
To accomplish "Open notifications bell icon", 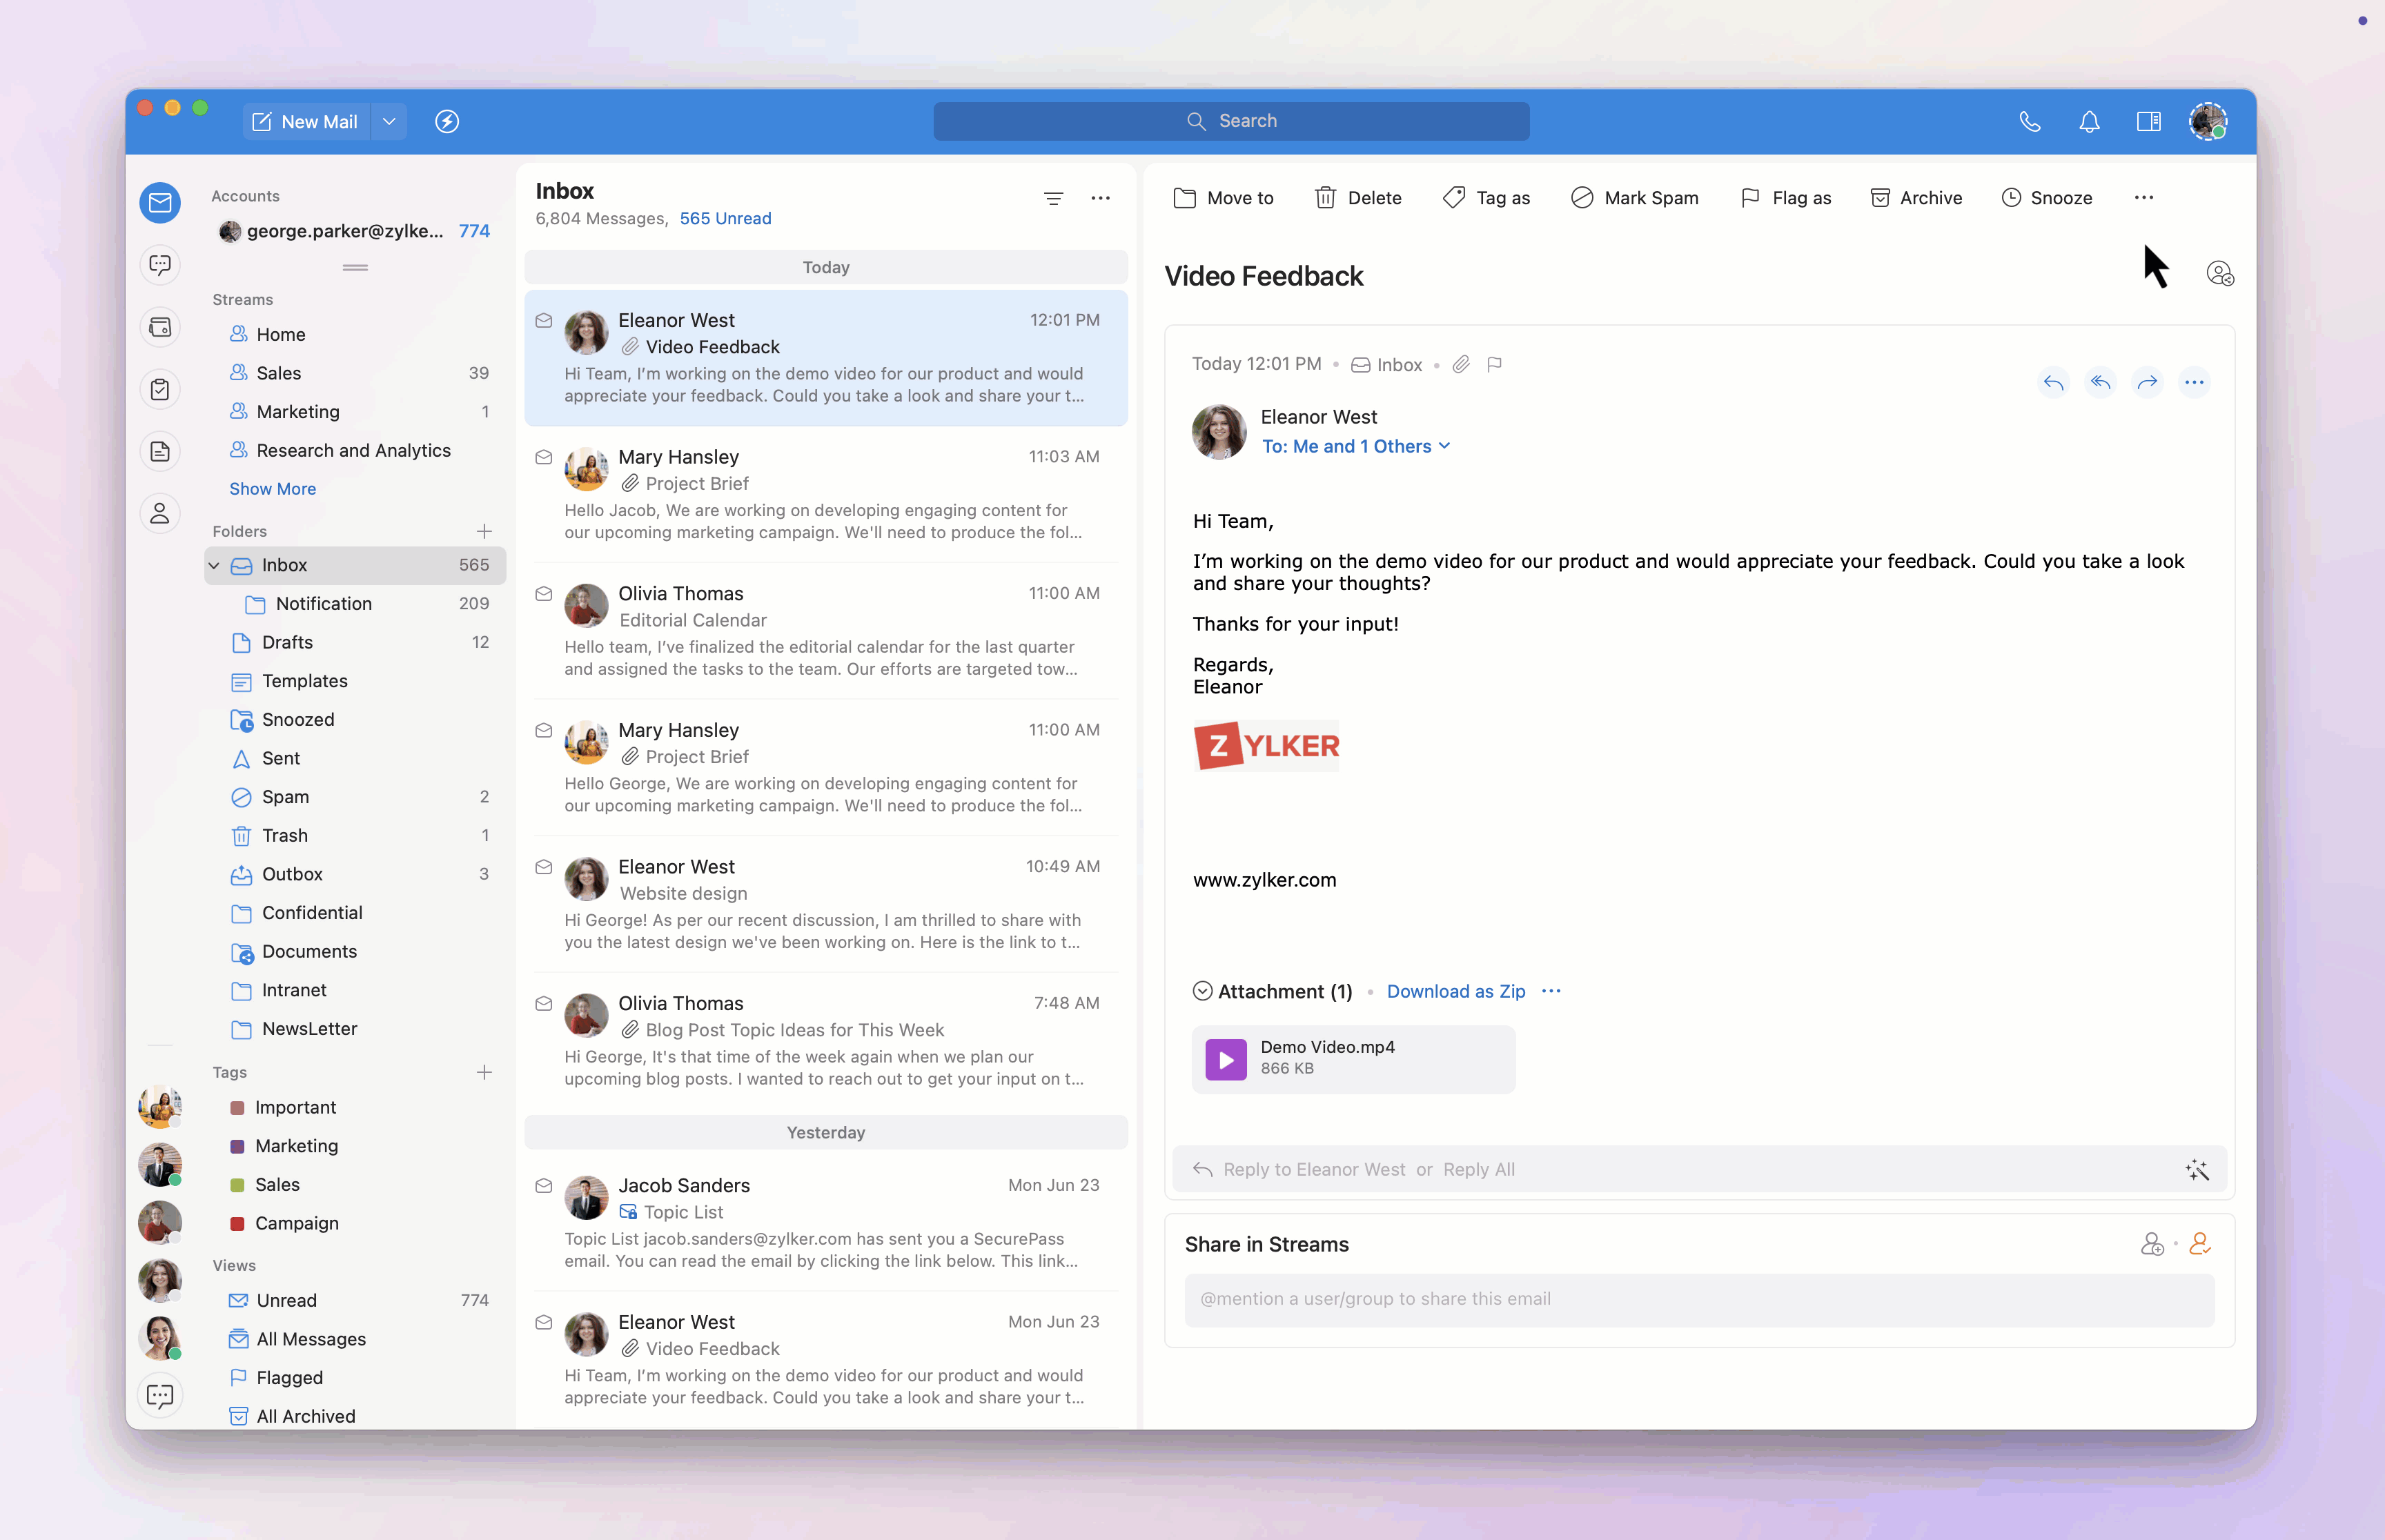I will pyautogui.click(x=2089, y=121).
